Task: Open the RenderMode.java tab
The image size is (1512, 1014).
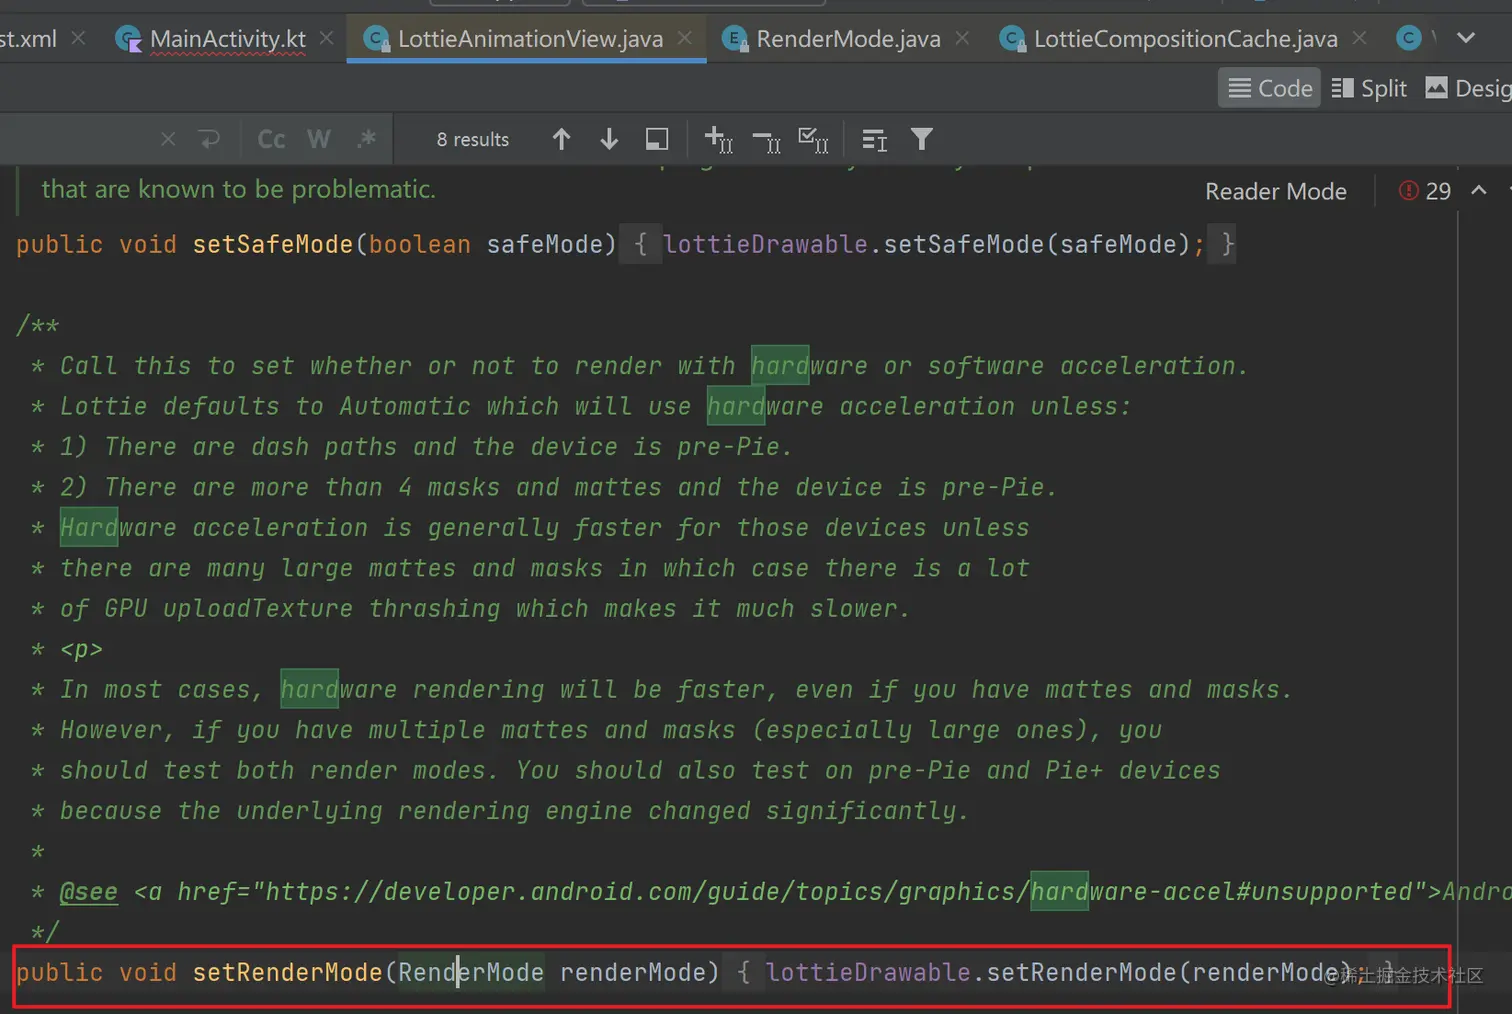Action: [x=848, y=39]
